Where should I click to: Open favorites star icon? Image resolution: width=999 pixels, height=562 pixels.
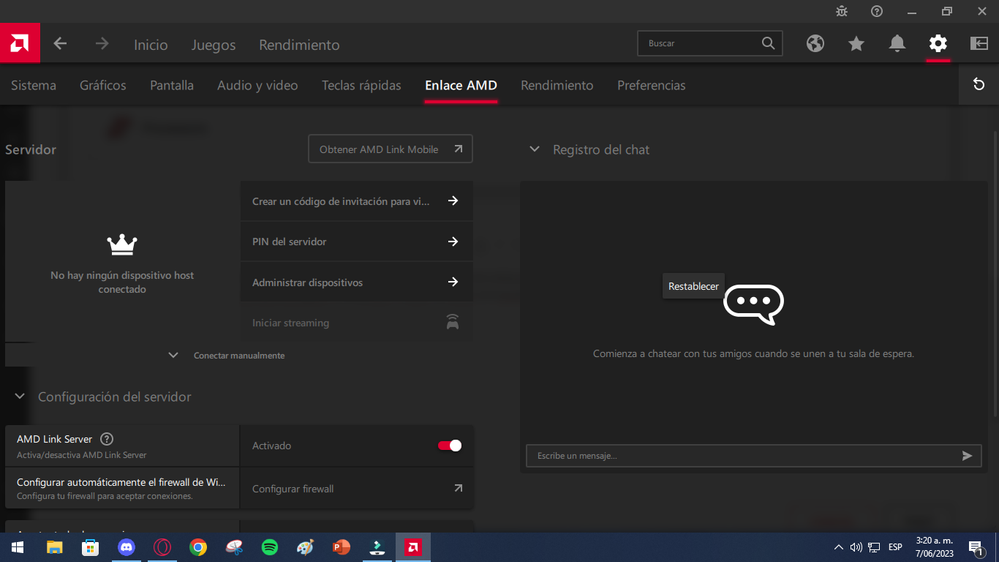click(856, 43)
